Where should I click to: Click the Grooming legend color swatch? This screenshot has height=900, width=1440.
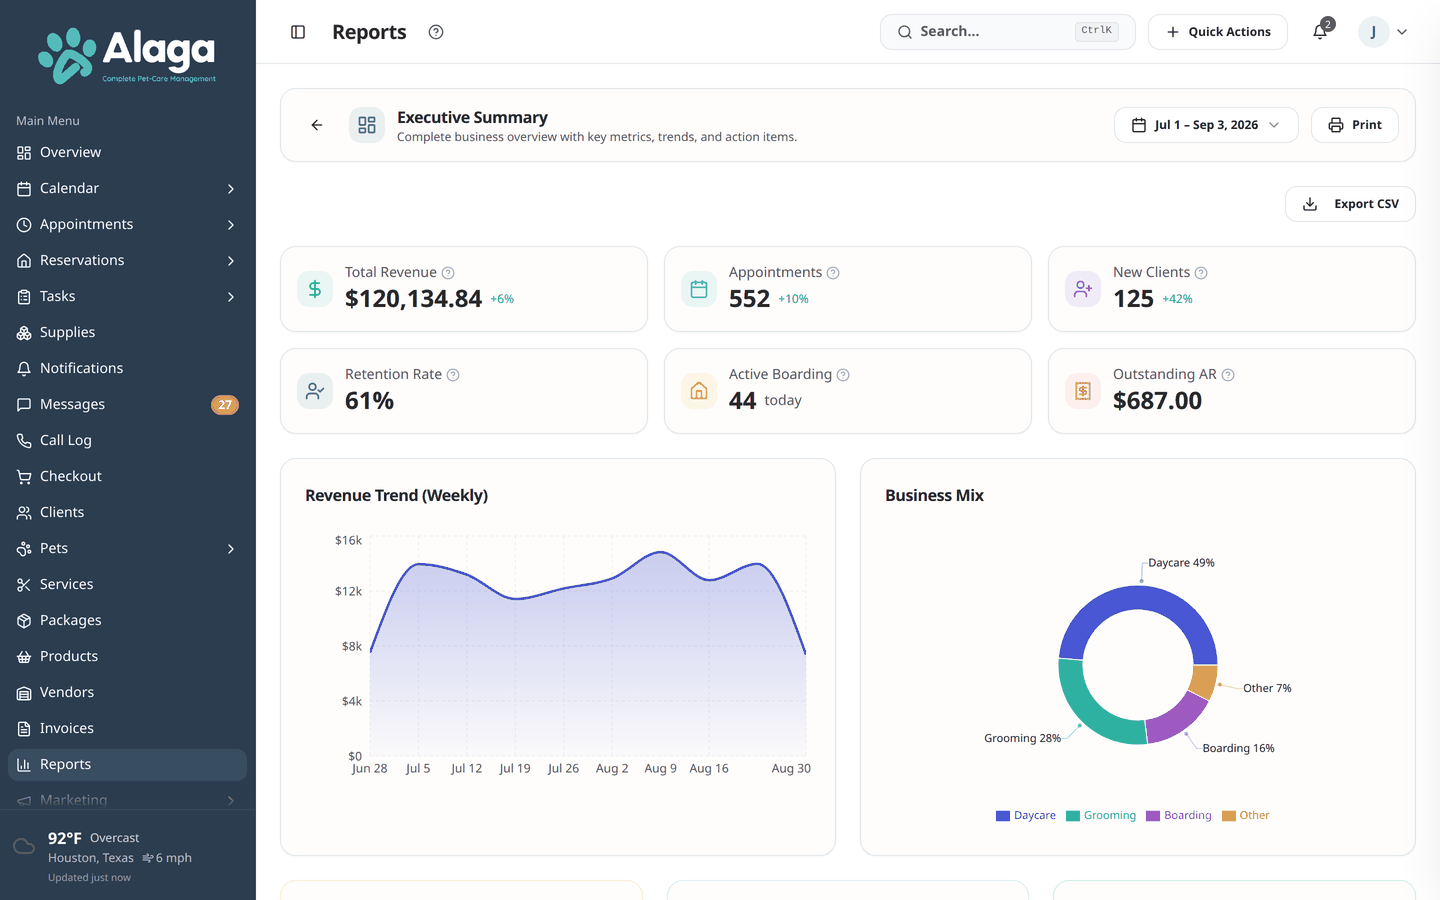click(x=1073, y=816)
